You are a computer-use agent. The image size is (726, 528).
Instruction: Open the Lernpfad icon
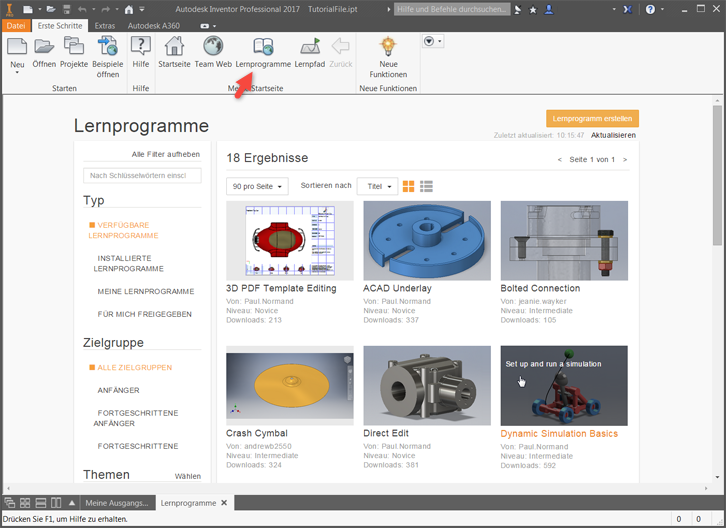click(x=310, y=47)
